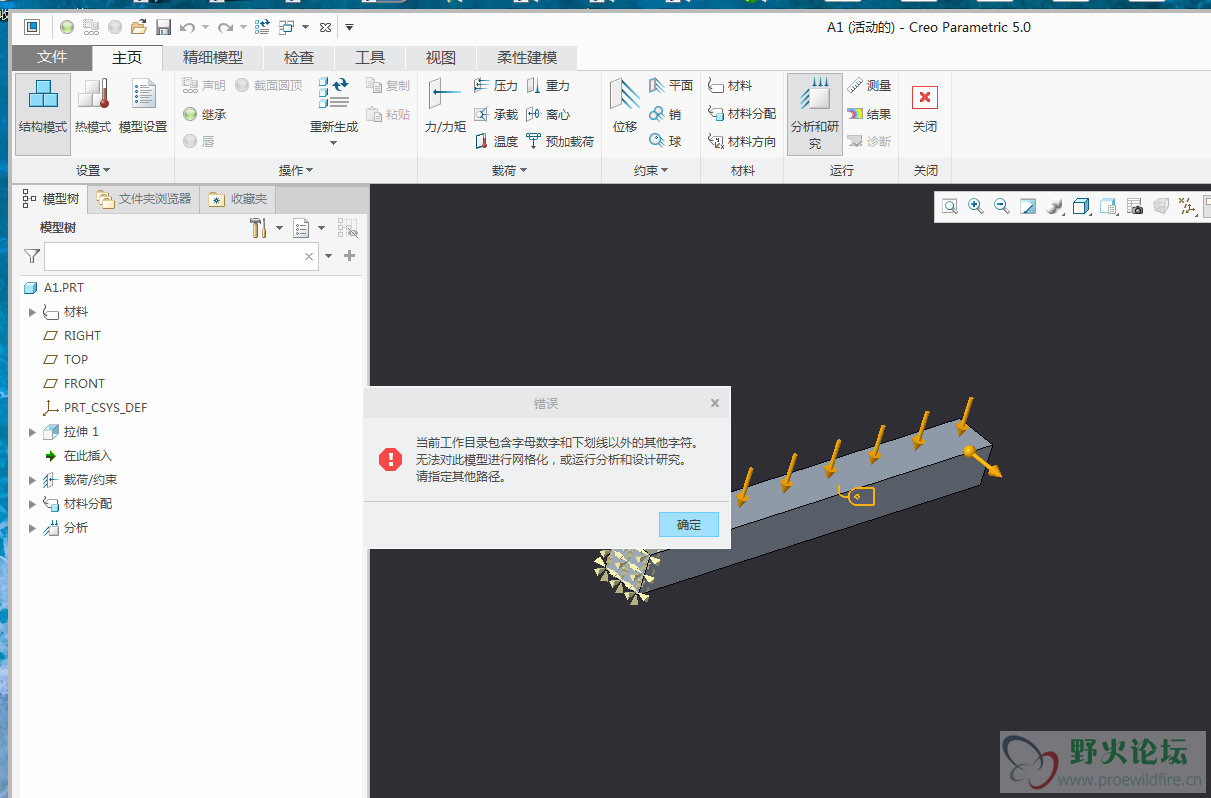Click the model tree search field
Image resolution: width=1211 pixels, height=798 pixels.
coord(172,257)
